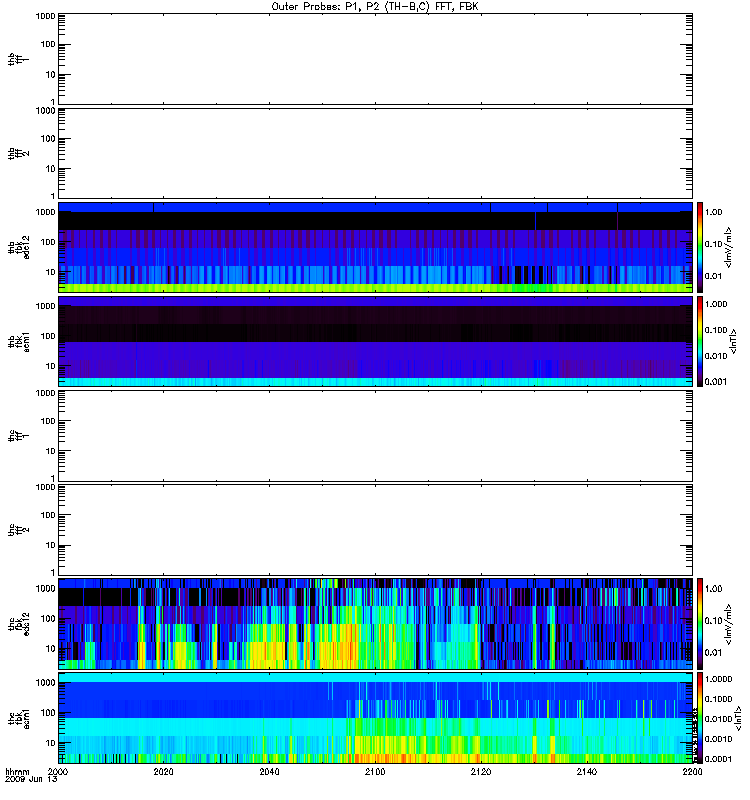Image resolution: width=750 pixels, height=800 pixels.
Task: Click "1.0000" on the thc scm1 color bar
Action: pyautogui.click(x=718, y=679)
